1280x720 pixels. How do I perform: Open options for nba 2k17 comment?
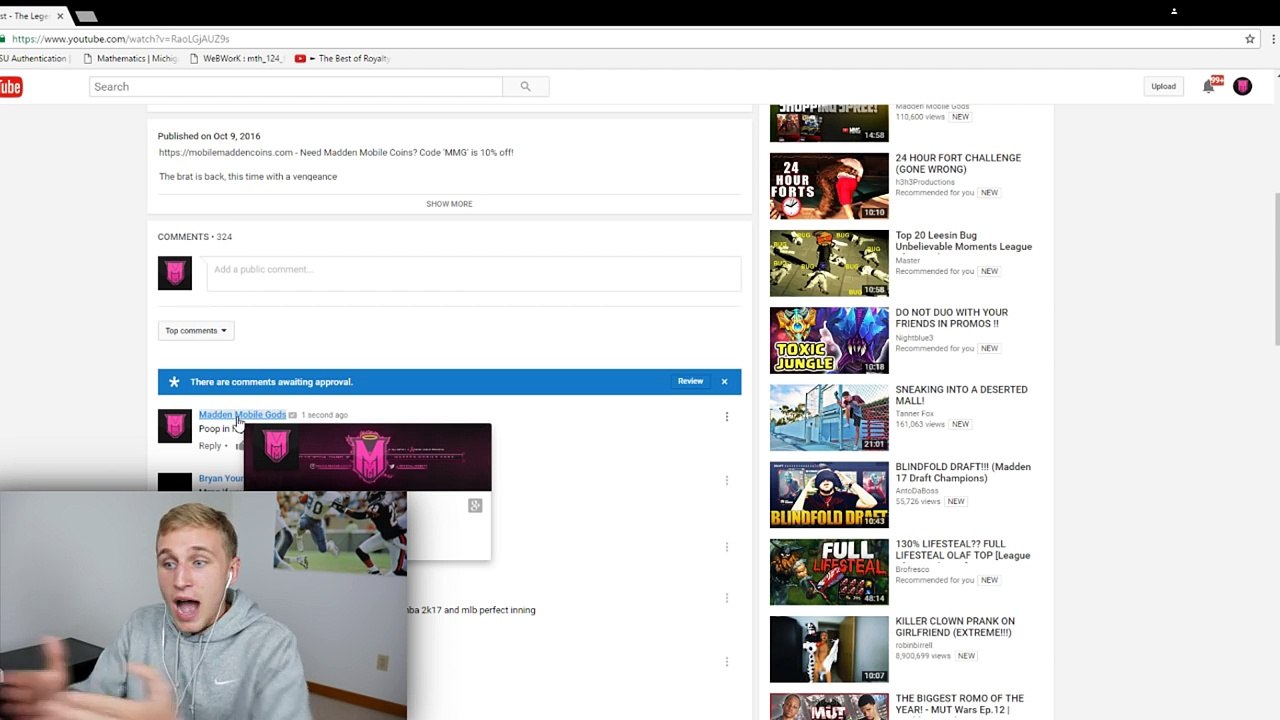click(x=727, y=598)
